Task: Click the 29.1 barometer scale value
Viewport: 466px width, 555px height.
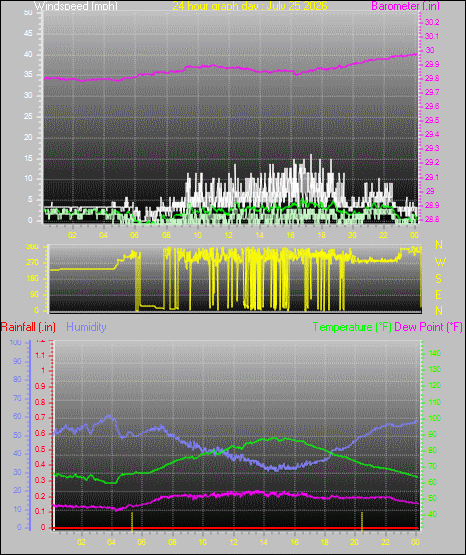Action: 432,177
